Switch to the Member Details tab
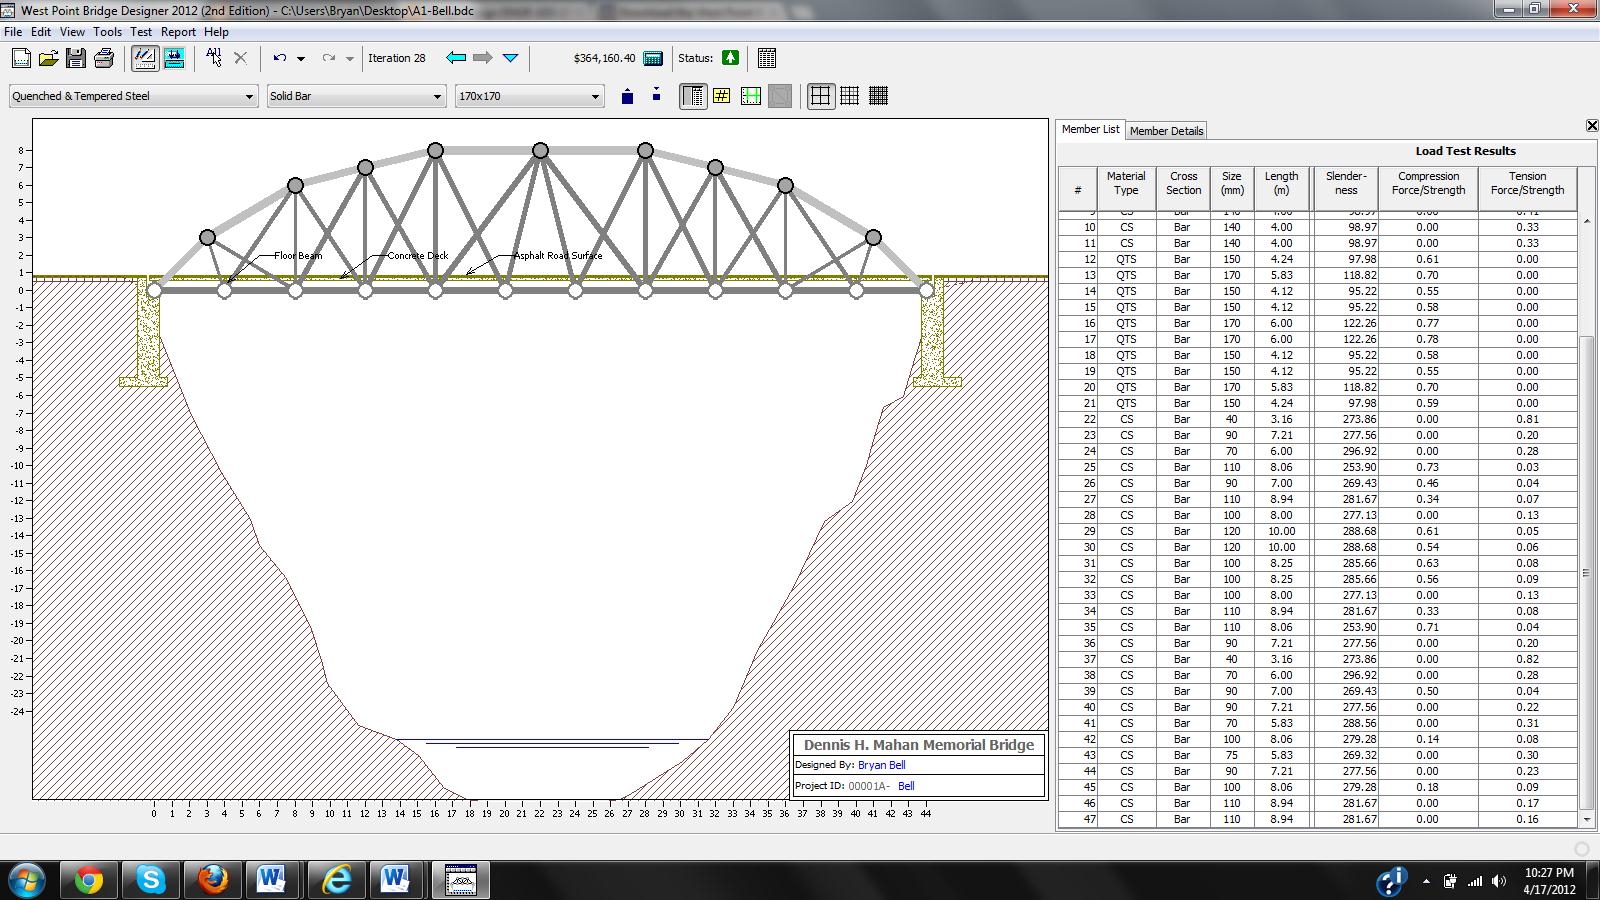Image resolution: width=1600 pixels, height=900 pixels. [x=1166, y=131]
